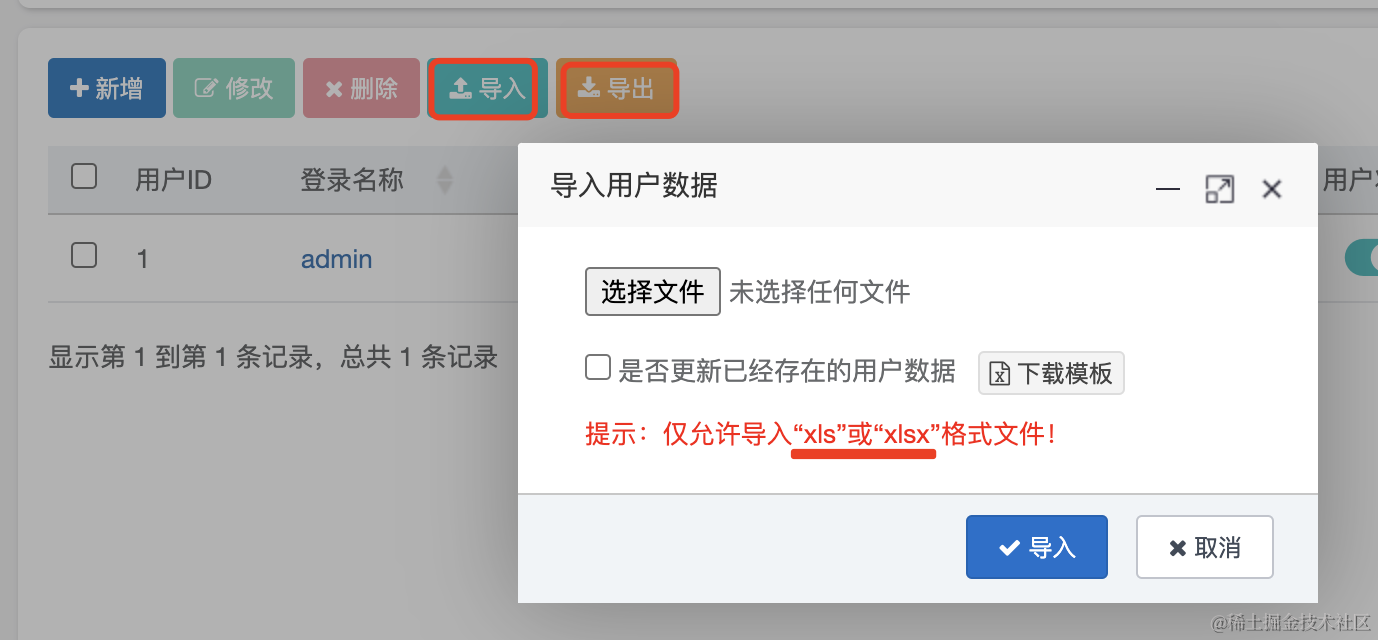Click the 导入用户数据 dialog title
Image resolution: width=1378 pixels, height=640 pixels.
tap(634, 186)
